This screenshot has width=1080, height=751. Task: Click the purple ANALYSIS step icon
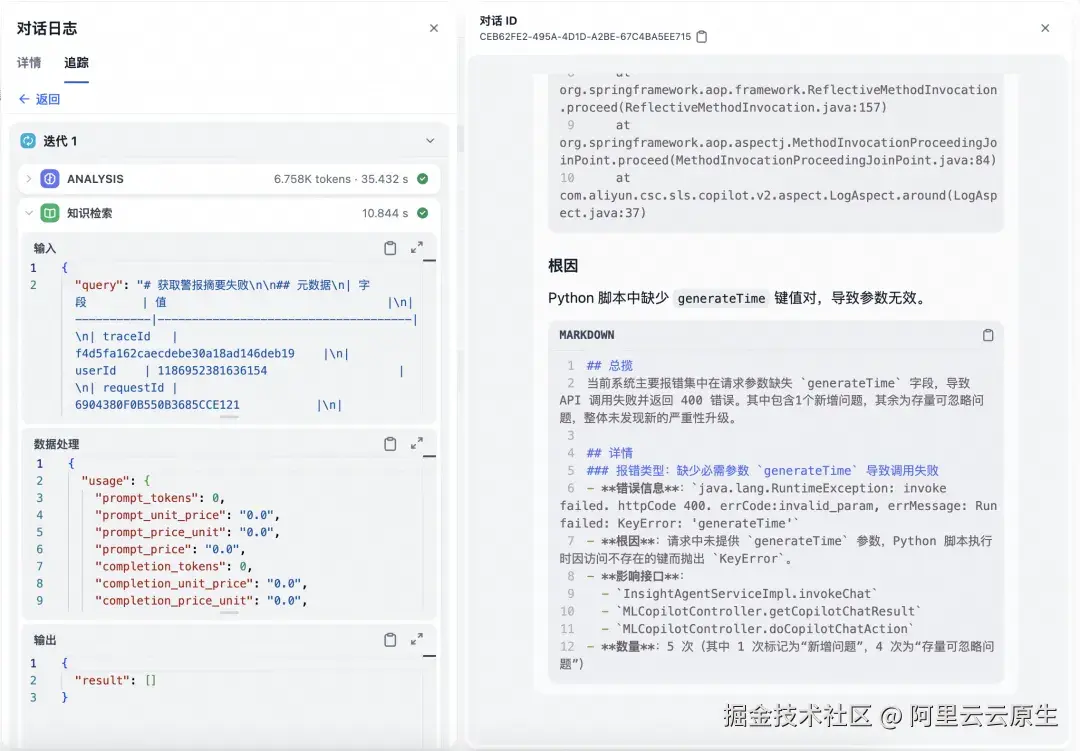(x=51, y=178)
